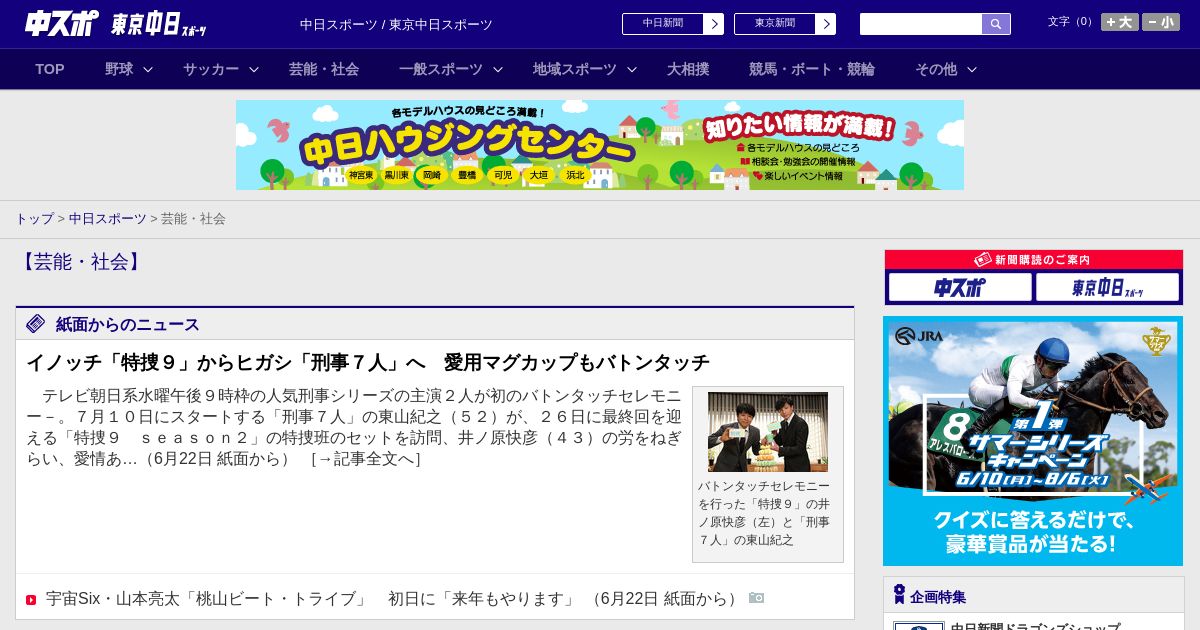
Task: Click the 中日ハウジングセンター banner ad
Action: [x=600, y=145]
